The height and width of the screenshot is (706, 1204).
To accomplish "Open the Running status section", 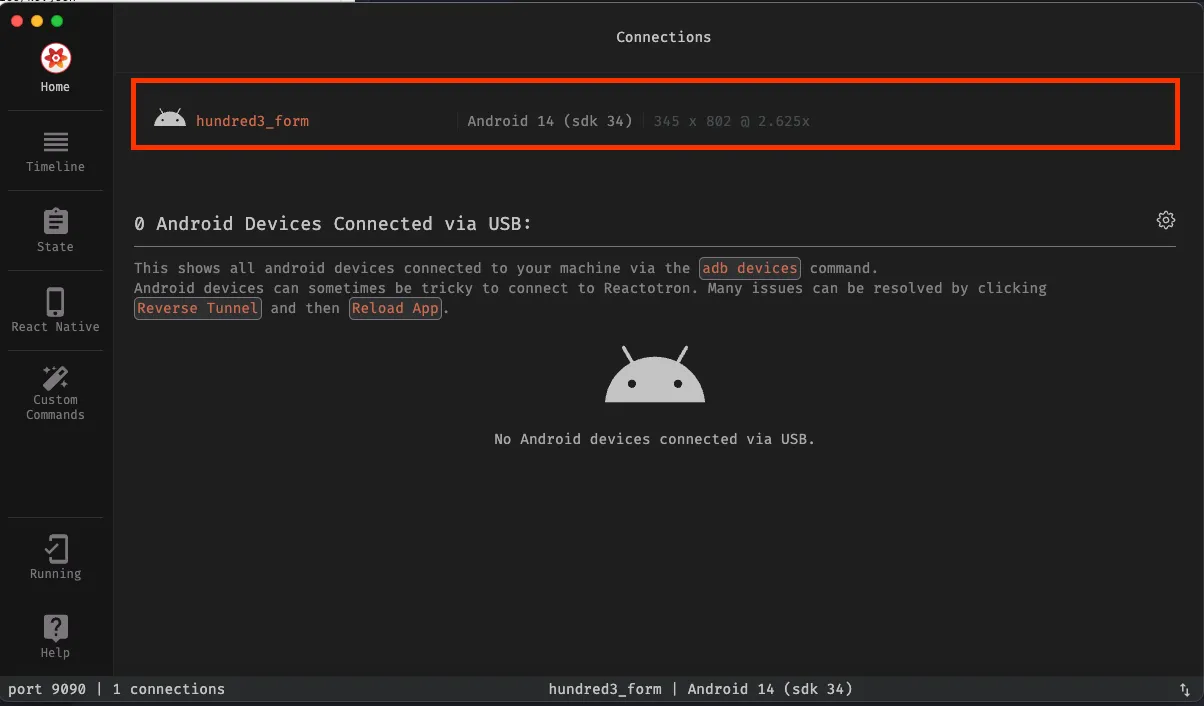I will (56, 558).
